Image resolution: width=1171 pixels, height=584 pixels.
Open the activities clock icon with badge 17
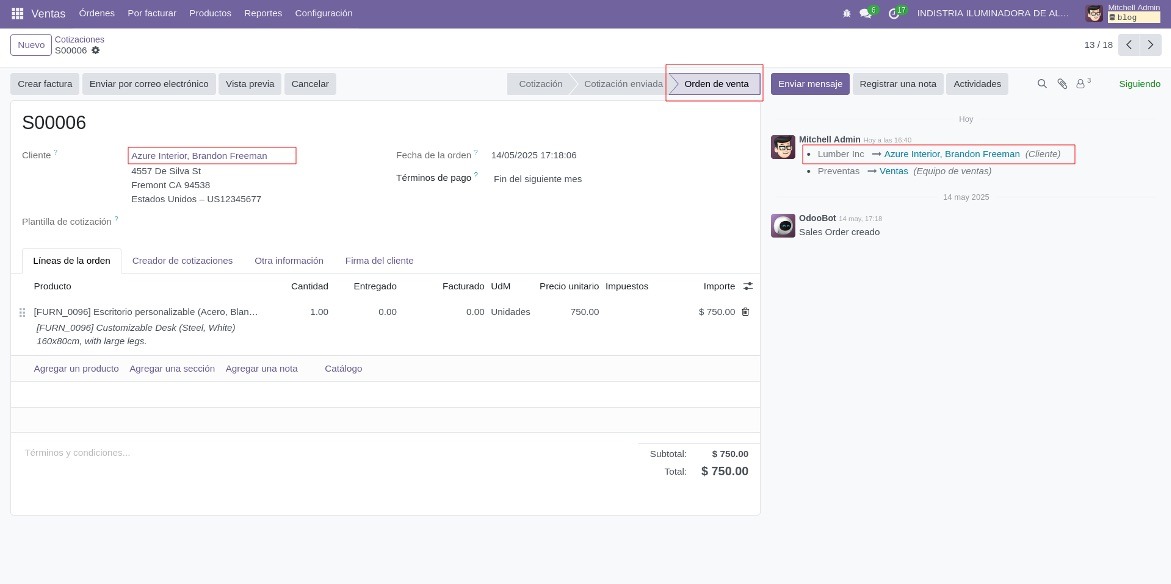coord(894,13)
